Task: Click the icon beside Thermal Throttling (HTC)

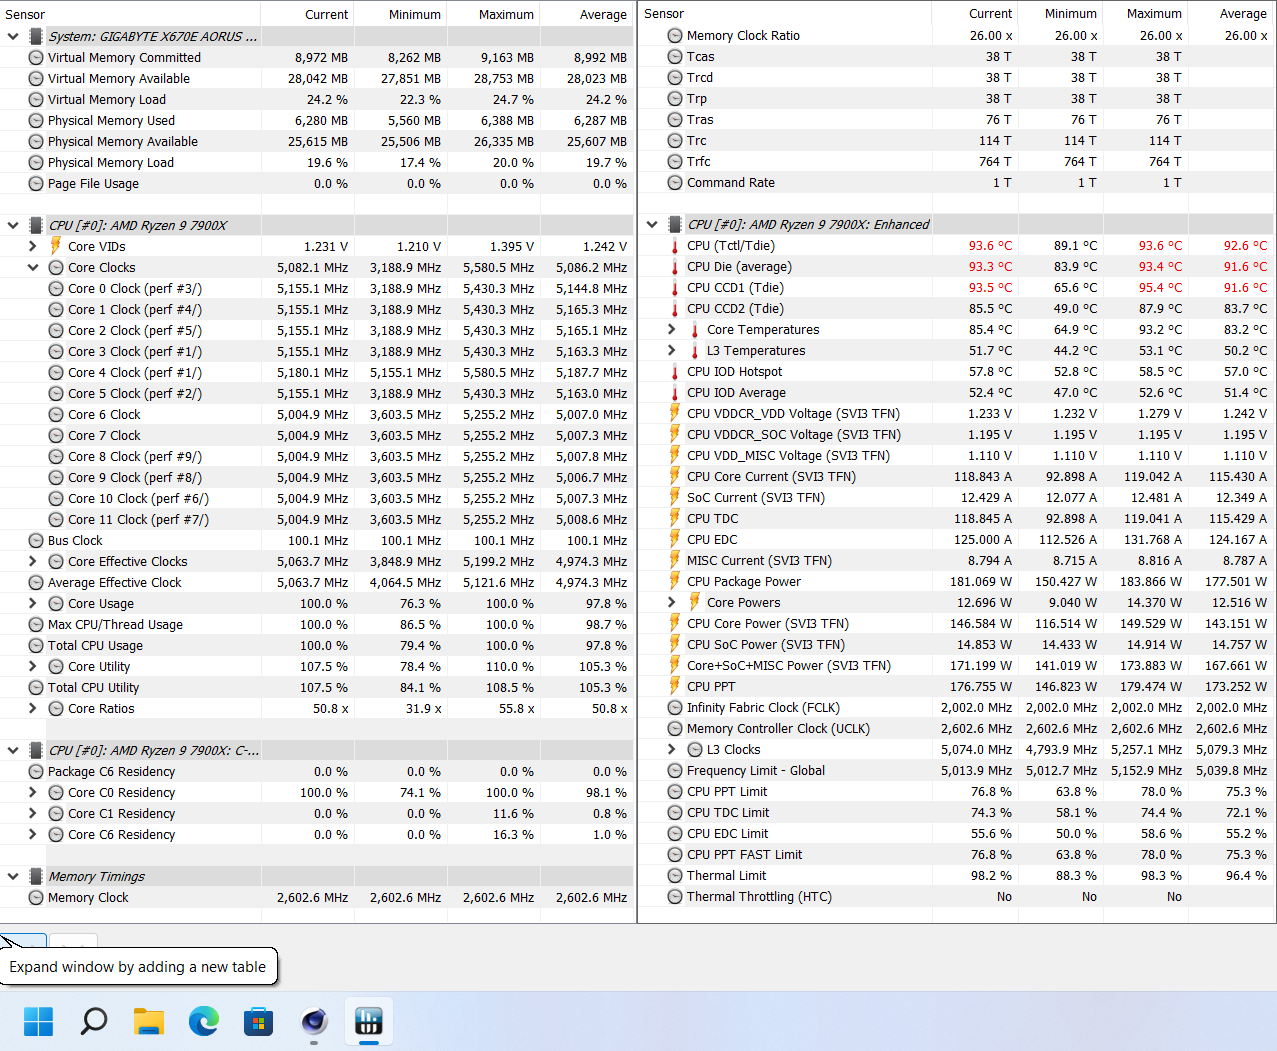Action: (x=675, y=896)
